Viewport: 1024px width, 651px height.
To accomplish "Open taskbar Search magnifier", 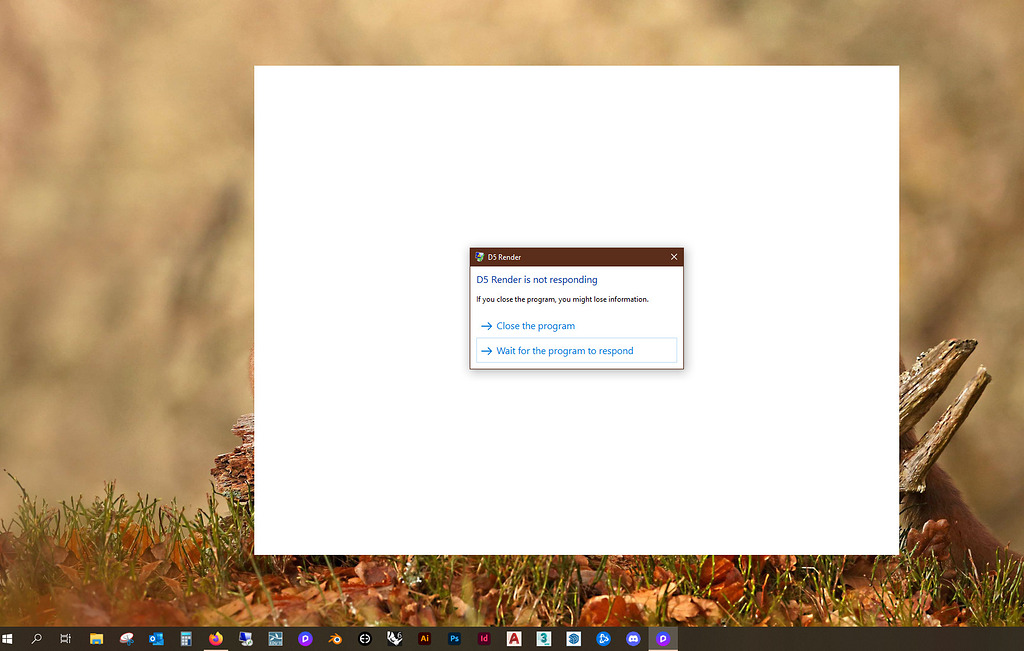I will pos(37,639).
